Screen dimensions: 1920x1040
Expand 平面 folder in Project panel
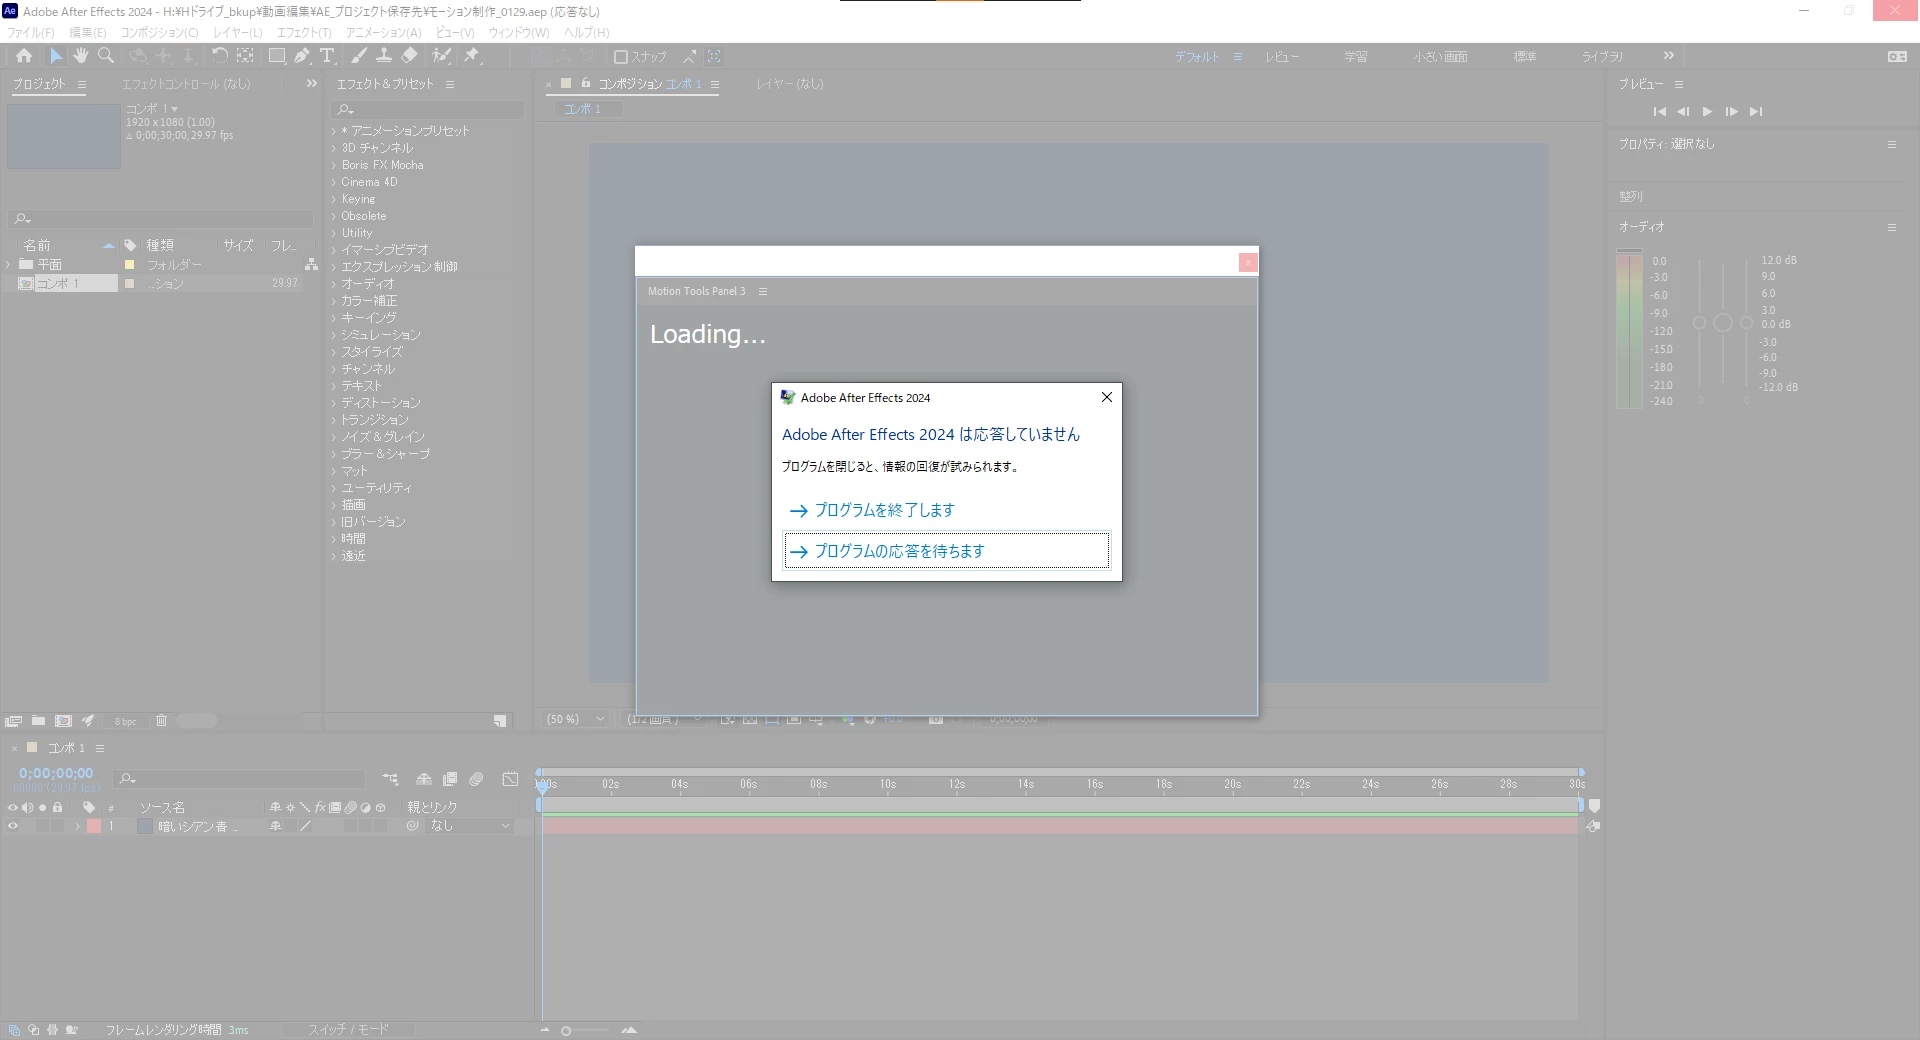pyautogui.click(x=8, y=264)
